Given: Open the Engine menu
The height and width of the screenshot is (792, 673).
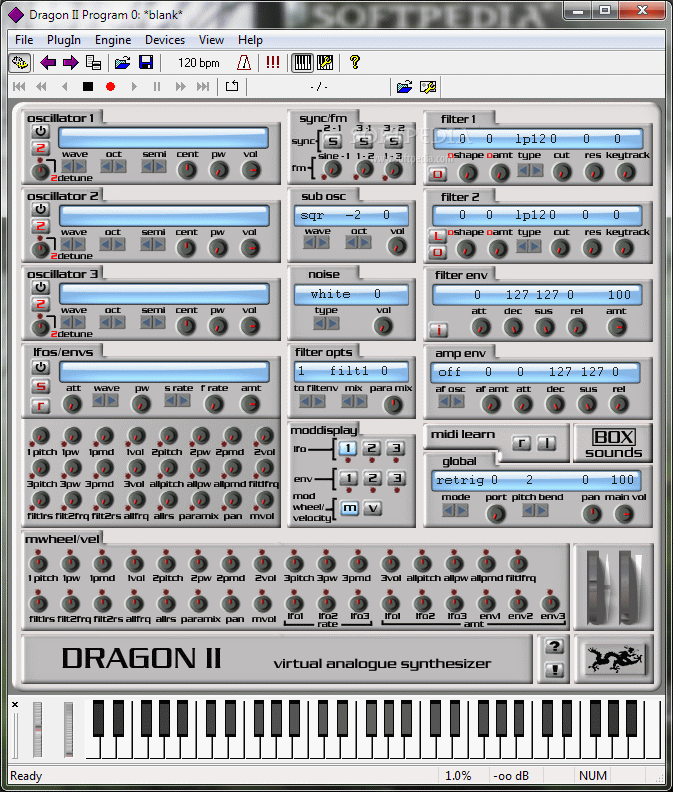Looking at the screenshot, I should pos(113,40).
